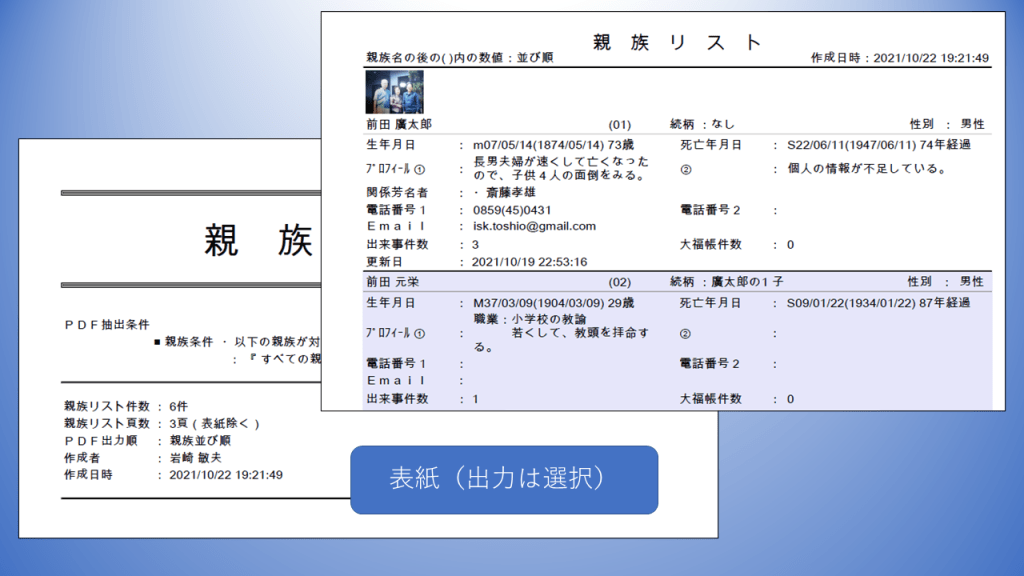The image size is (1024, 576).
Task: Click the name 前田 元栄
Action: point(391,282)
